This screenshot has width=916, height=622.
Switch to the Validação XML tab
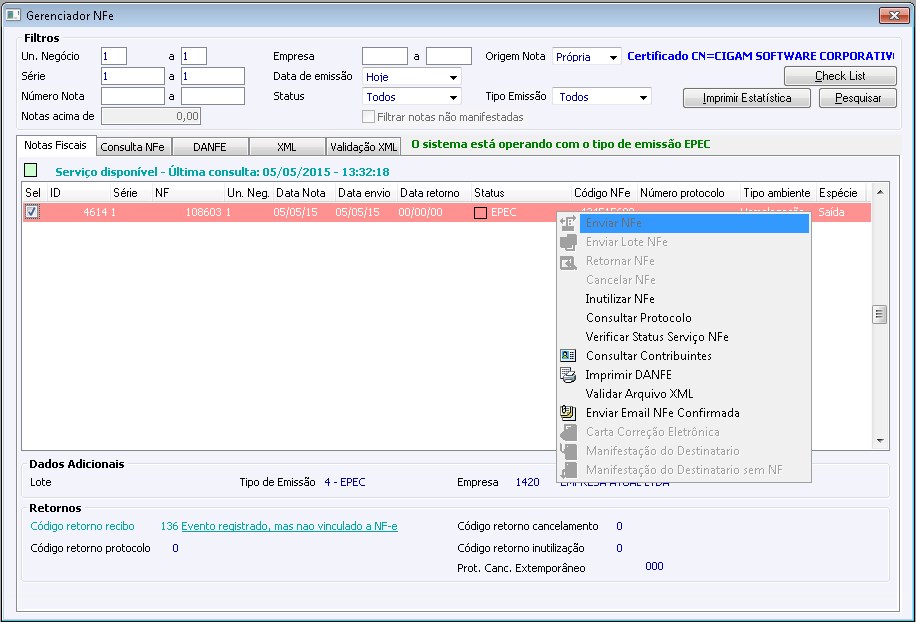point(363,147)
